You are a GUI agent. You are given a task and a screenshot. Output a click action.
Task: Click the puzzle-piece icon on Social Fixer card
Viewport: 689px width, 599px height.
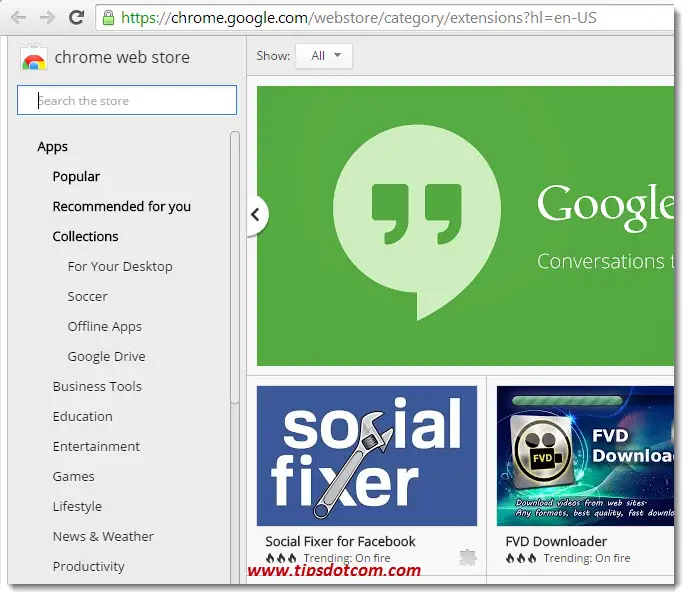point(468,557)
